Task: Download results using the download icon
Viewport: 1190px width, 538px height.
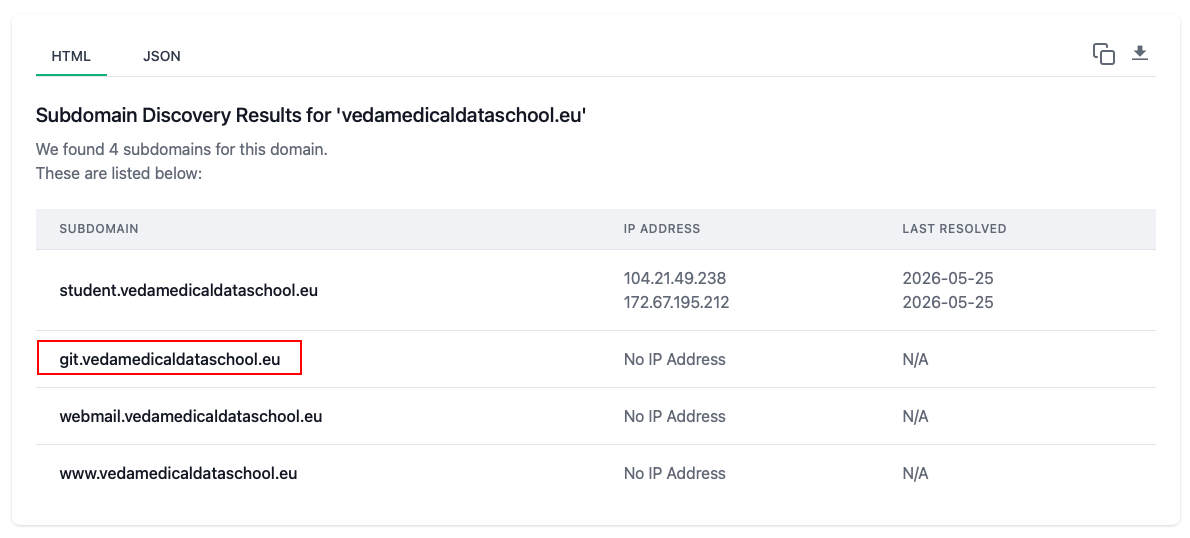Action: click(x=1140, y=53)
